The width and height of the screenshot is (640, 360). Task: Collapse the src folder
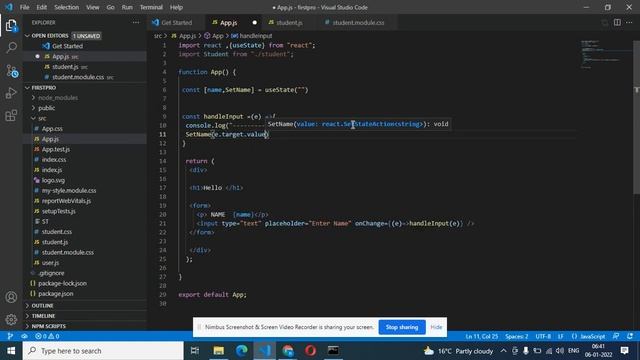coord(42,118)
